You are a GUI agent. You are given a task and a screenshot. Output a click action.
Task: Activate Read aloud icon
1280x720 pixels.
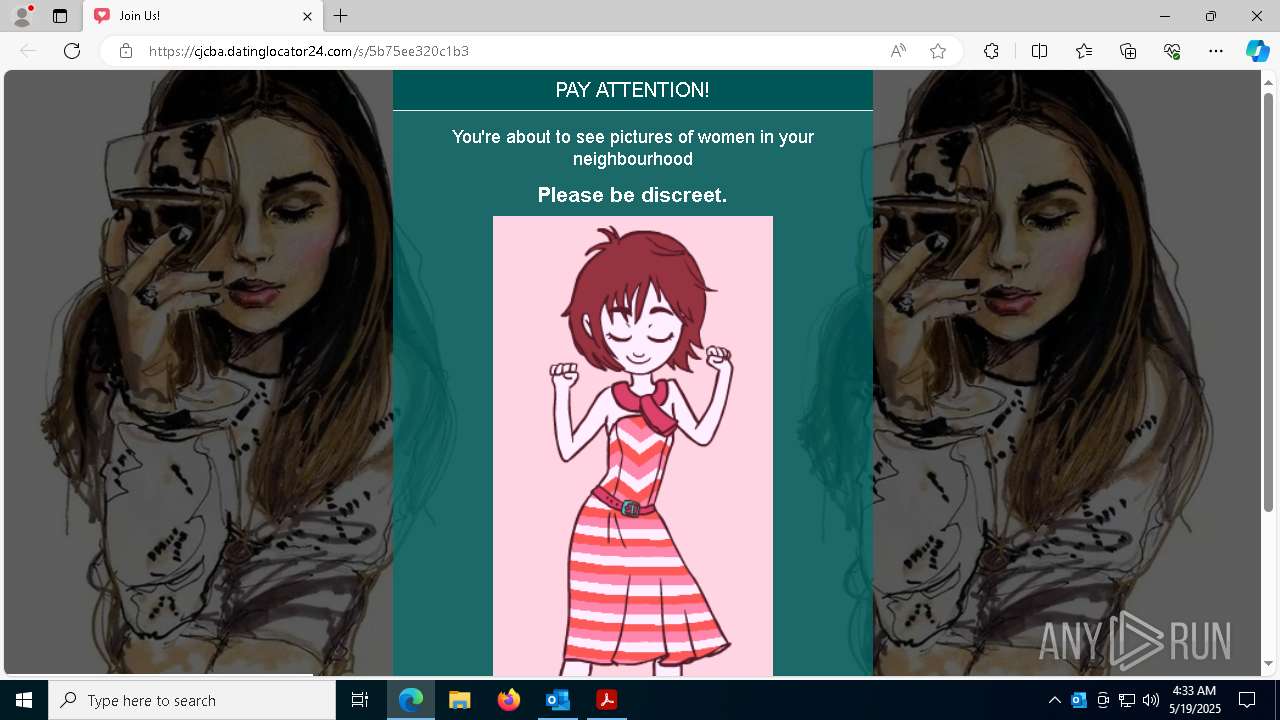pyautogui.click(x=898, y=51)
